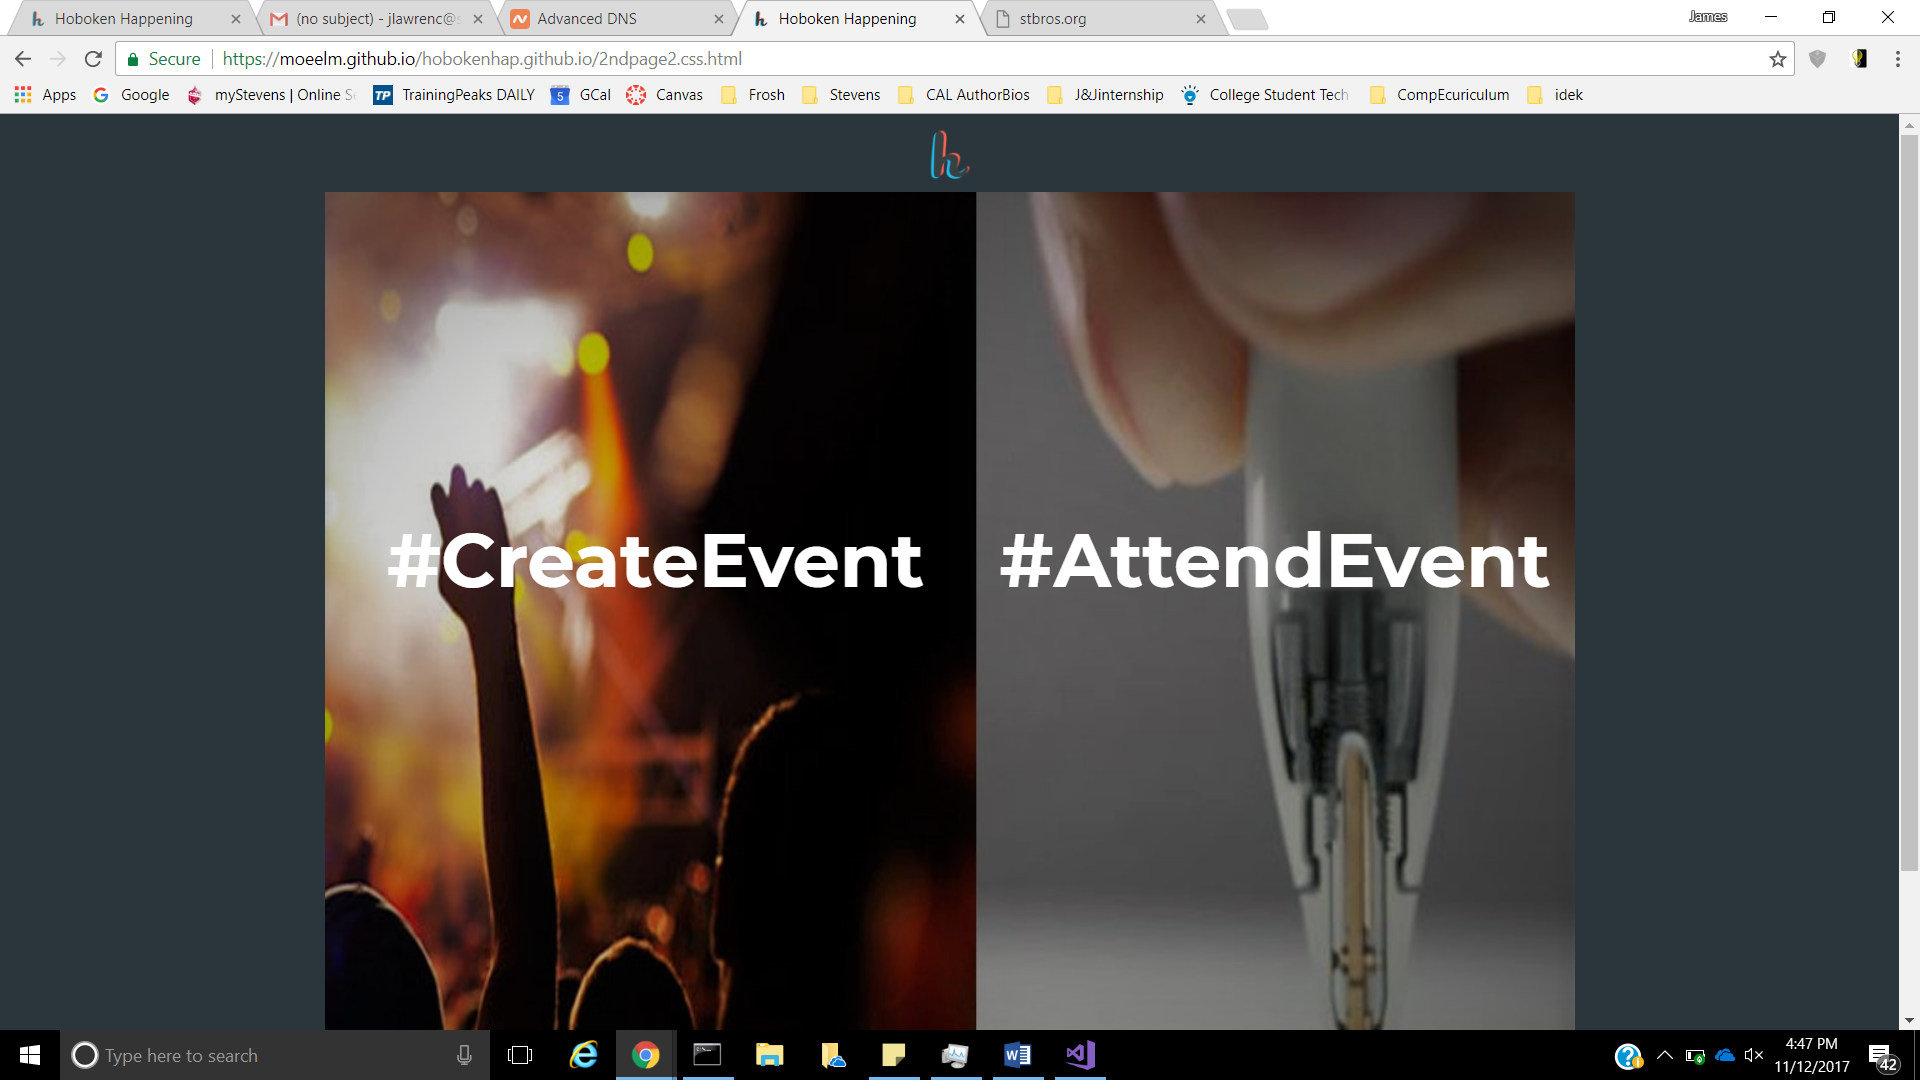
Task: Show hidden system tray icons
Action: 1665,1055
